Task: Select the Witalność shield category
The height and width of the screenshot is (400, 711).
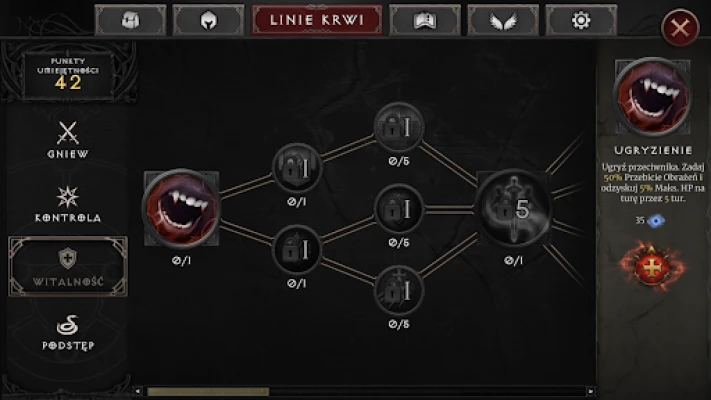Action: pyautogui.click(x=68, y=267)
